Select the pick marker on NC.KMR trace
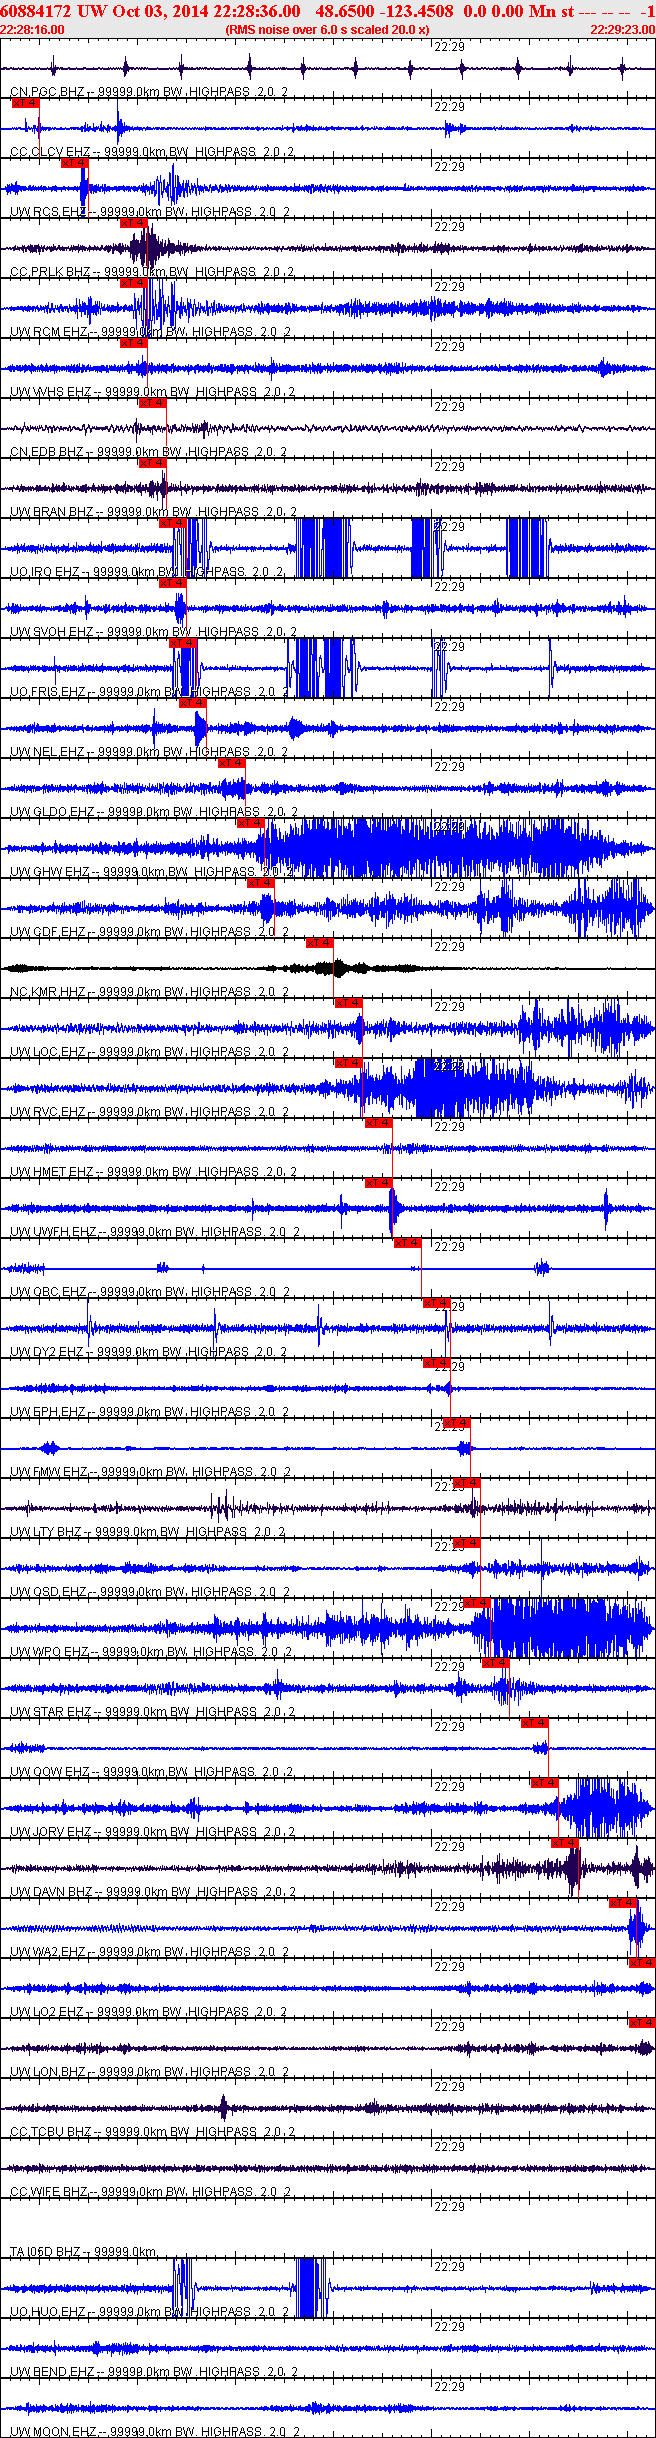The image size is (656, 2438). click(x=319, y=942)
